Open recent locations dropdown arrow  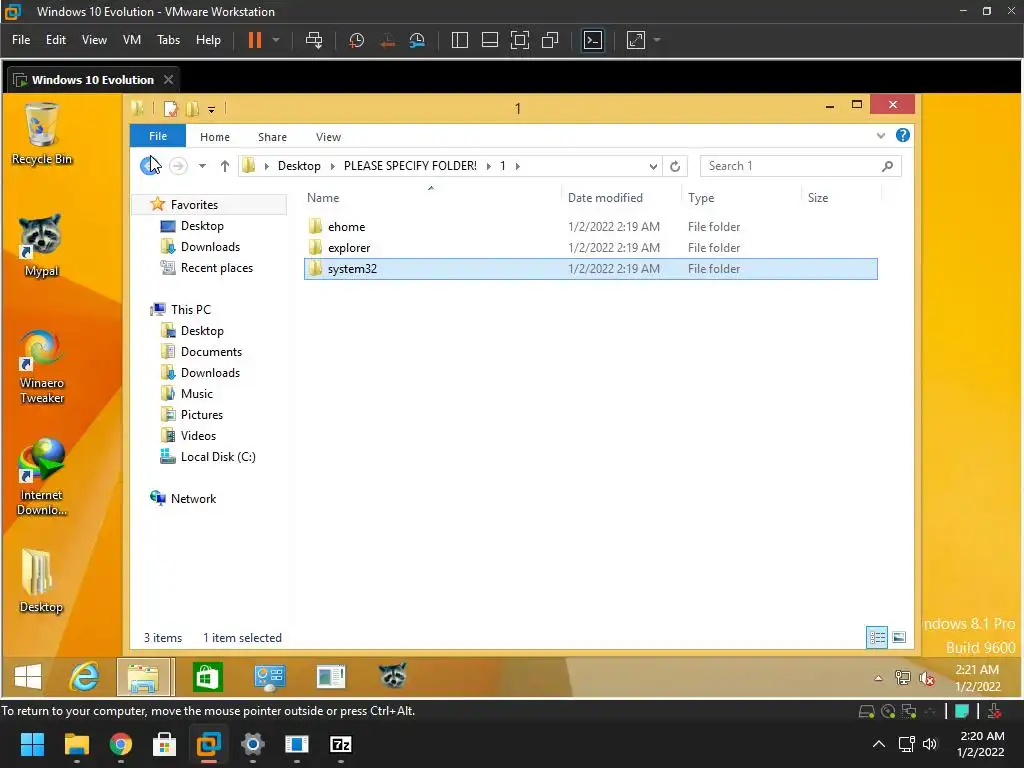point(202,166)
